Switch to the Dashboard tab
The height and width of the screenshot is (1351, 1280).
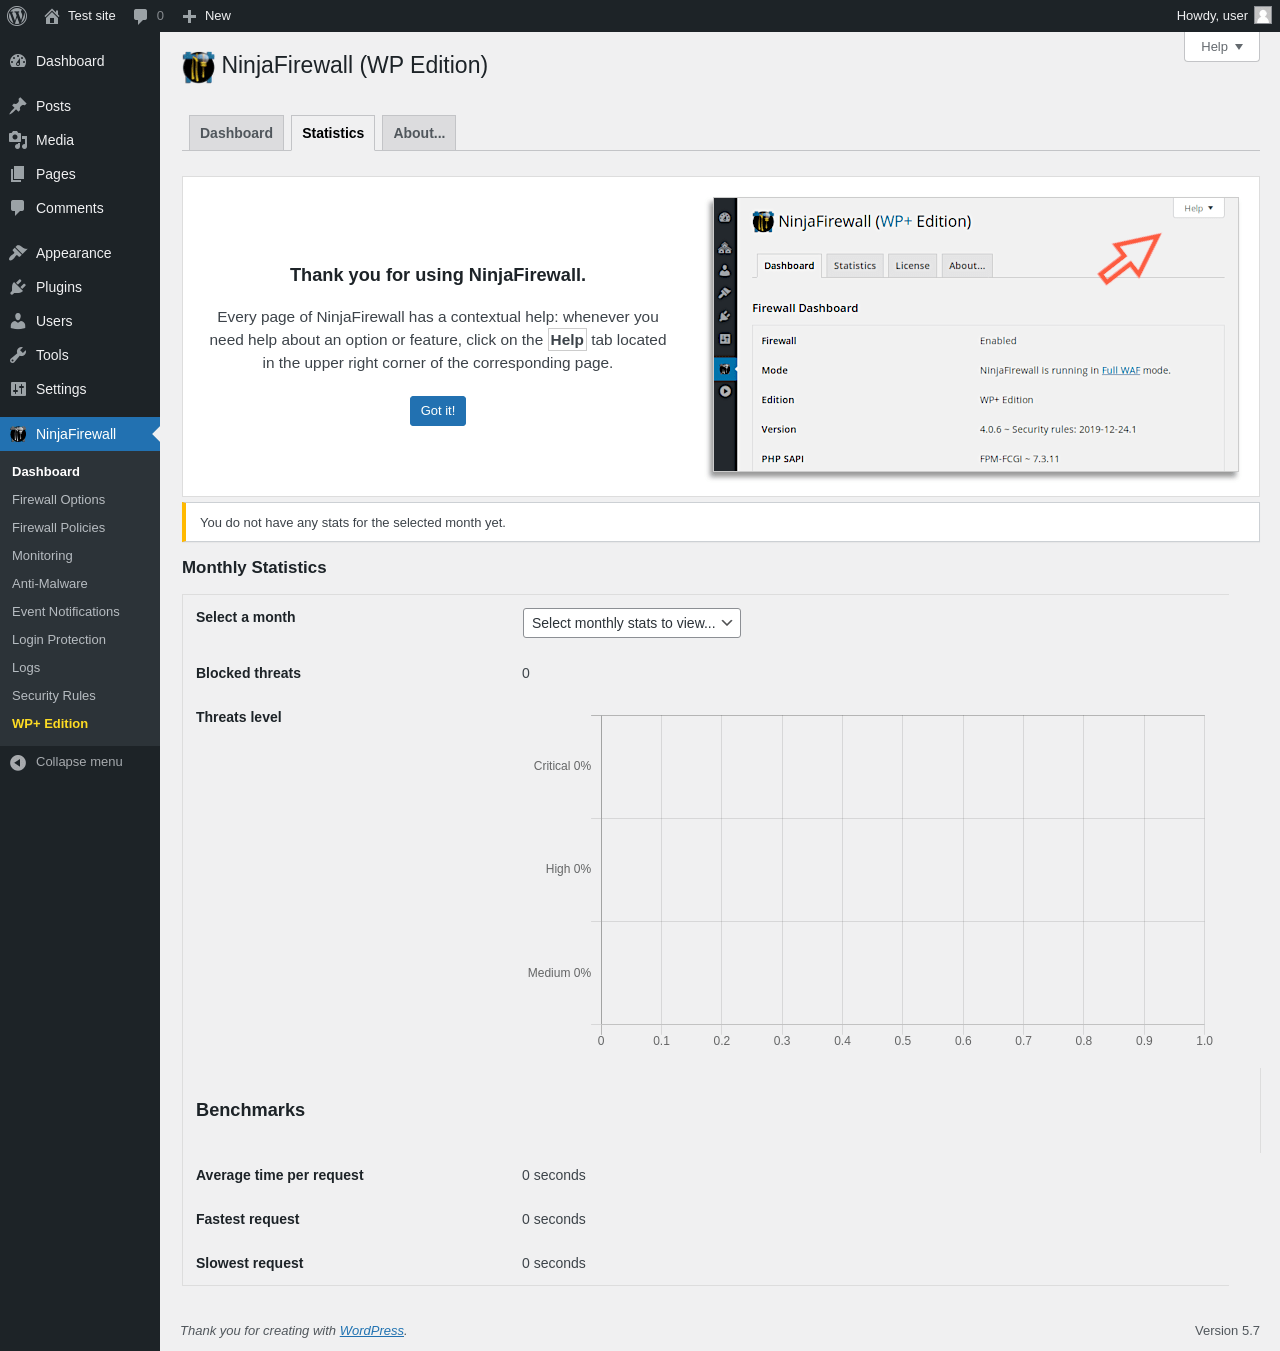[236, 133]
